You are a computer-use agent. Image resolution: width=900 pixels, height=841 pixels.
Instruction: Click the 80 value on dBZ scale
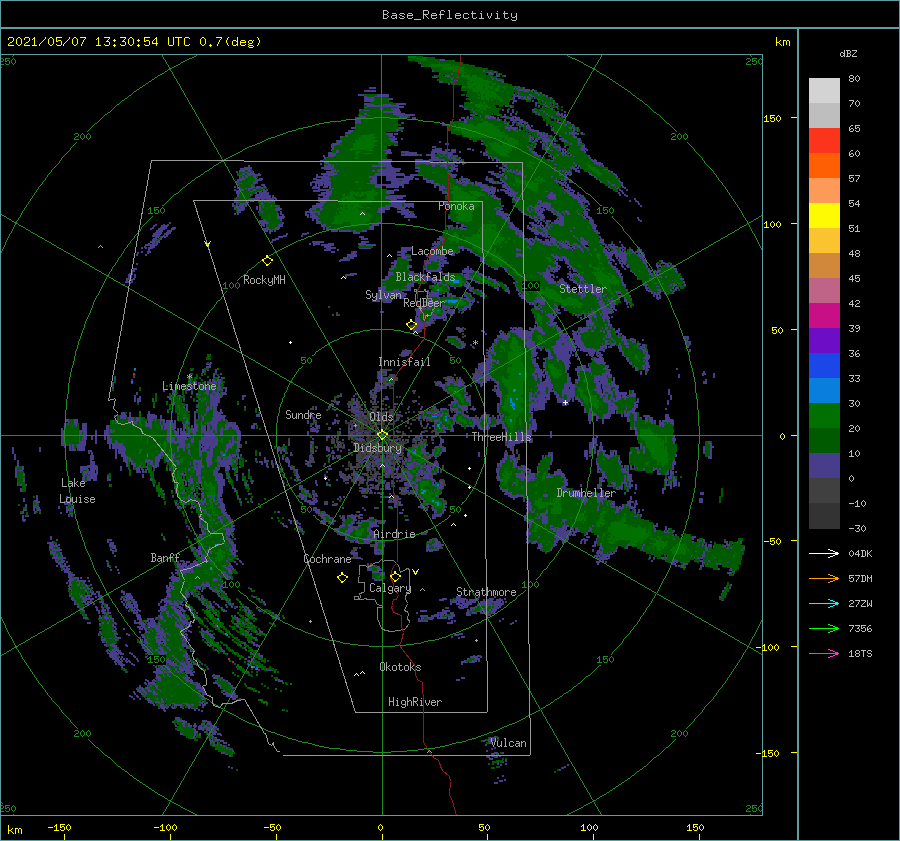[854, 79]
